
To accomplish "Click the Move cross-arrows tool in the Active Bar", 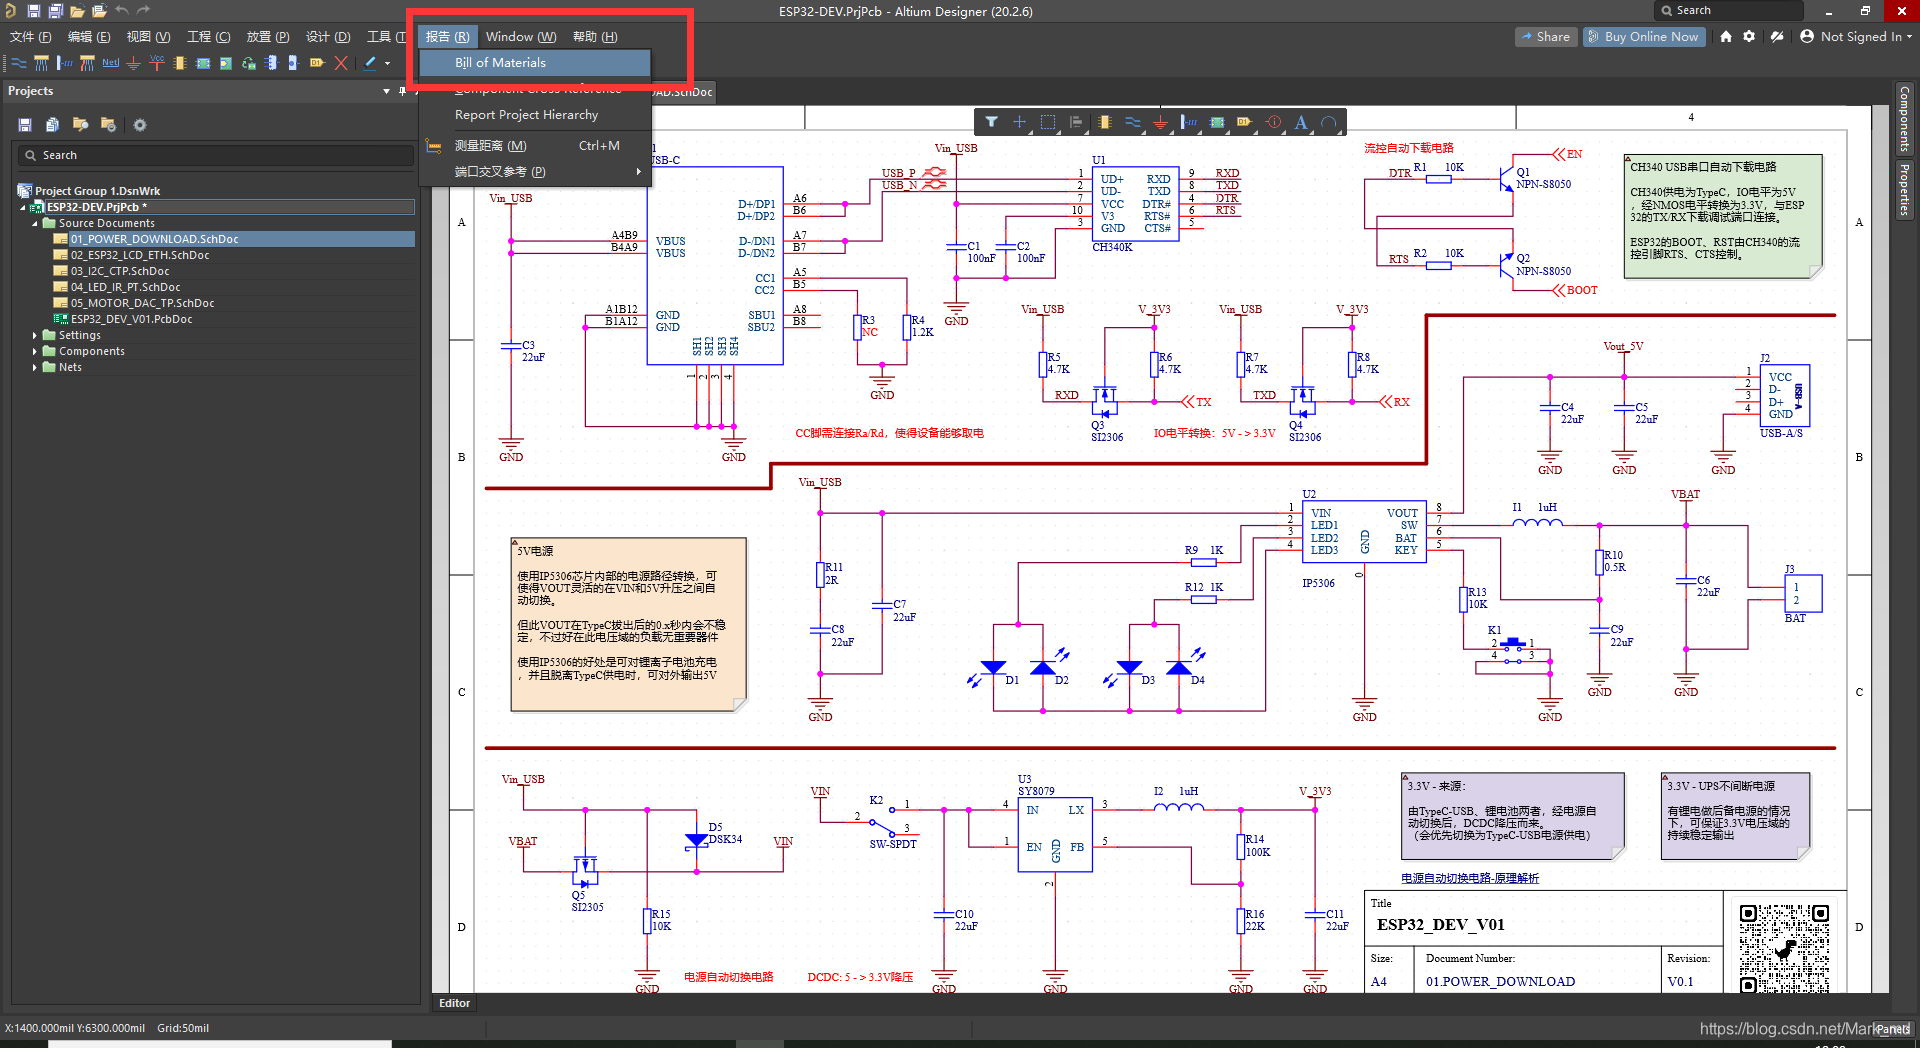I will tap(1019, 122).
